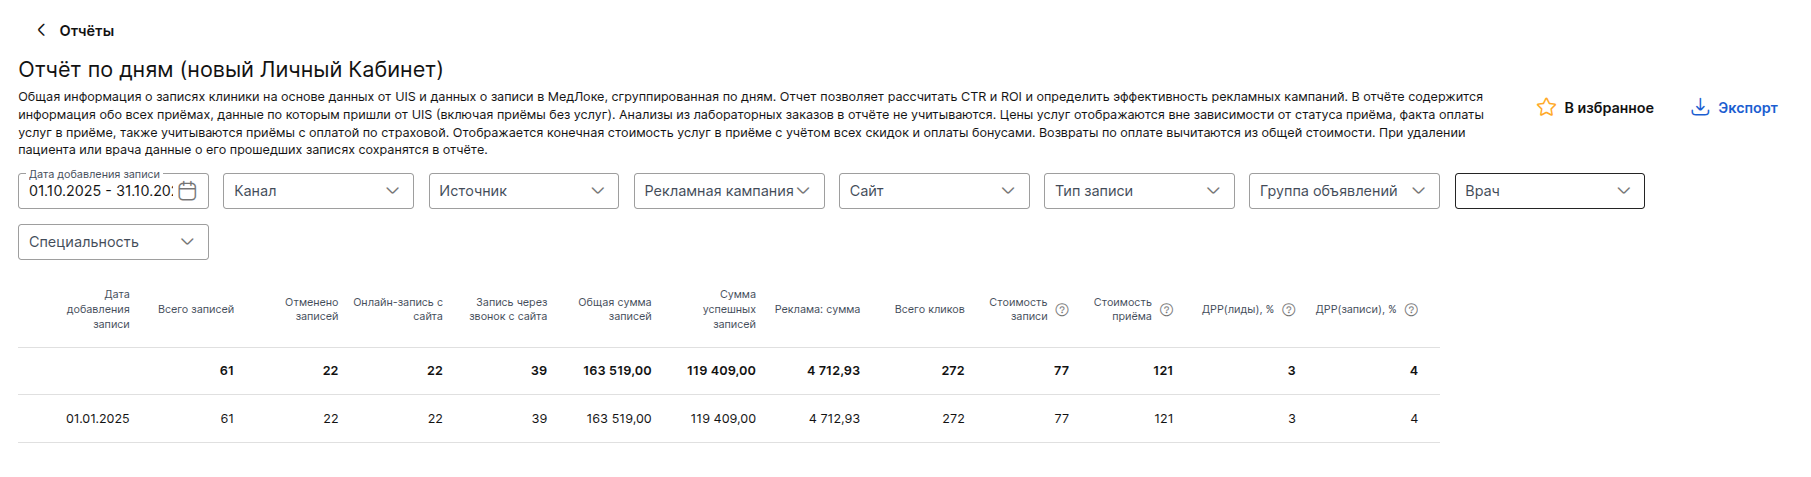Click help icon next to ДРР(лиды), %
The image size is (1811, 477).
[x=1289, y=310]
